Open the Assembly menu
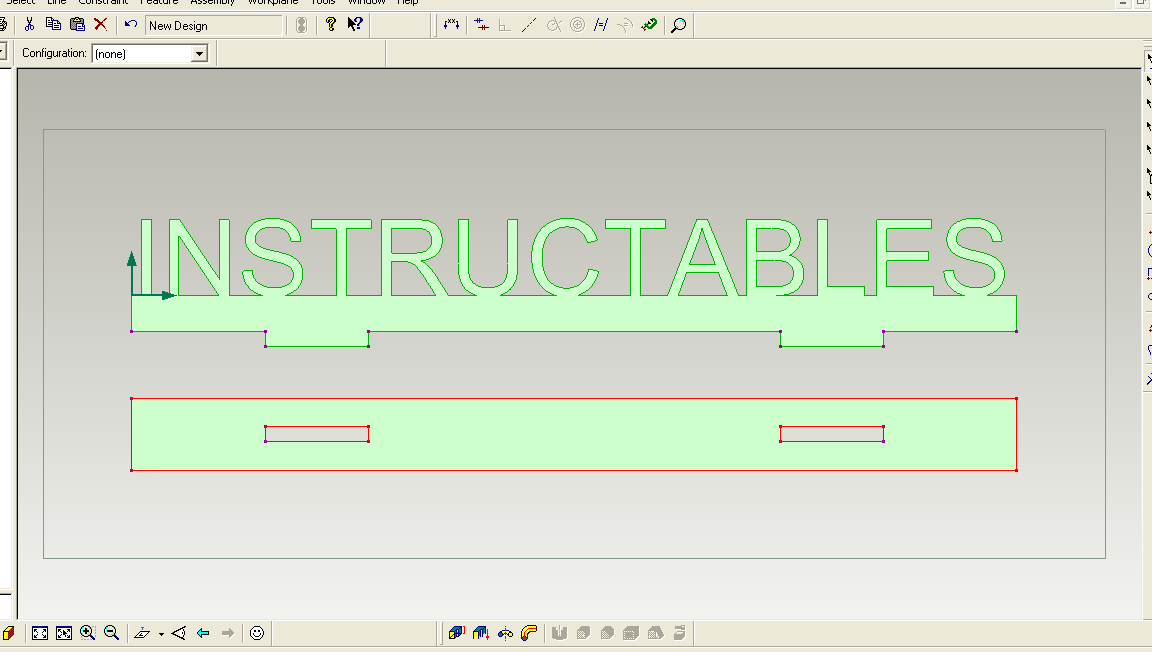This screenshot has width=1152, height=652. (x=212, y=3)
